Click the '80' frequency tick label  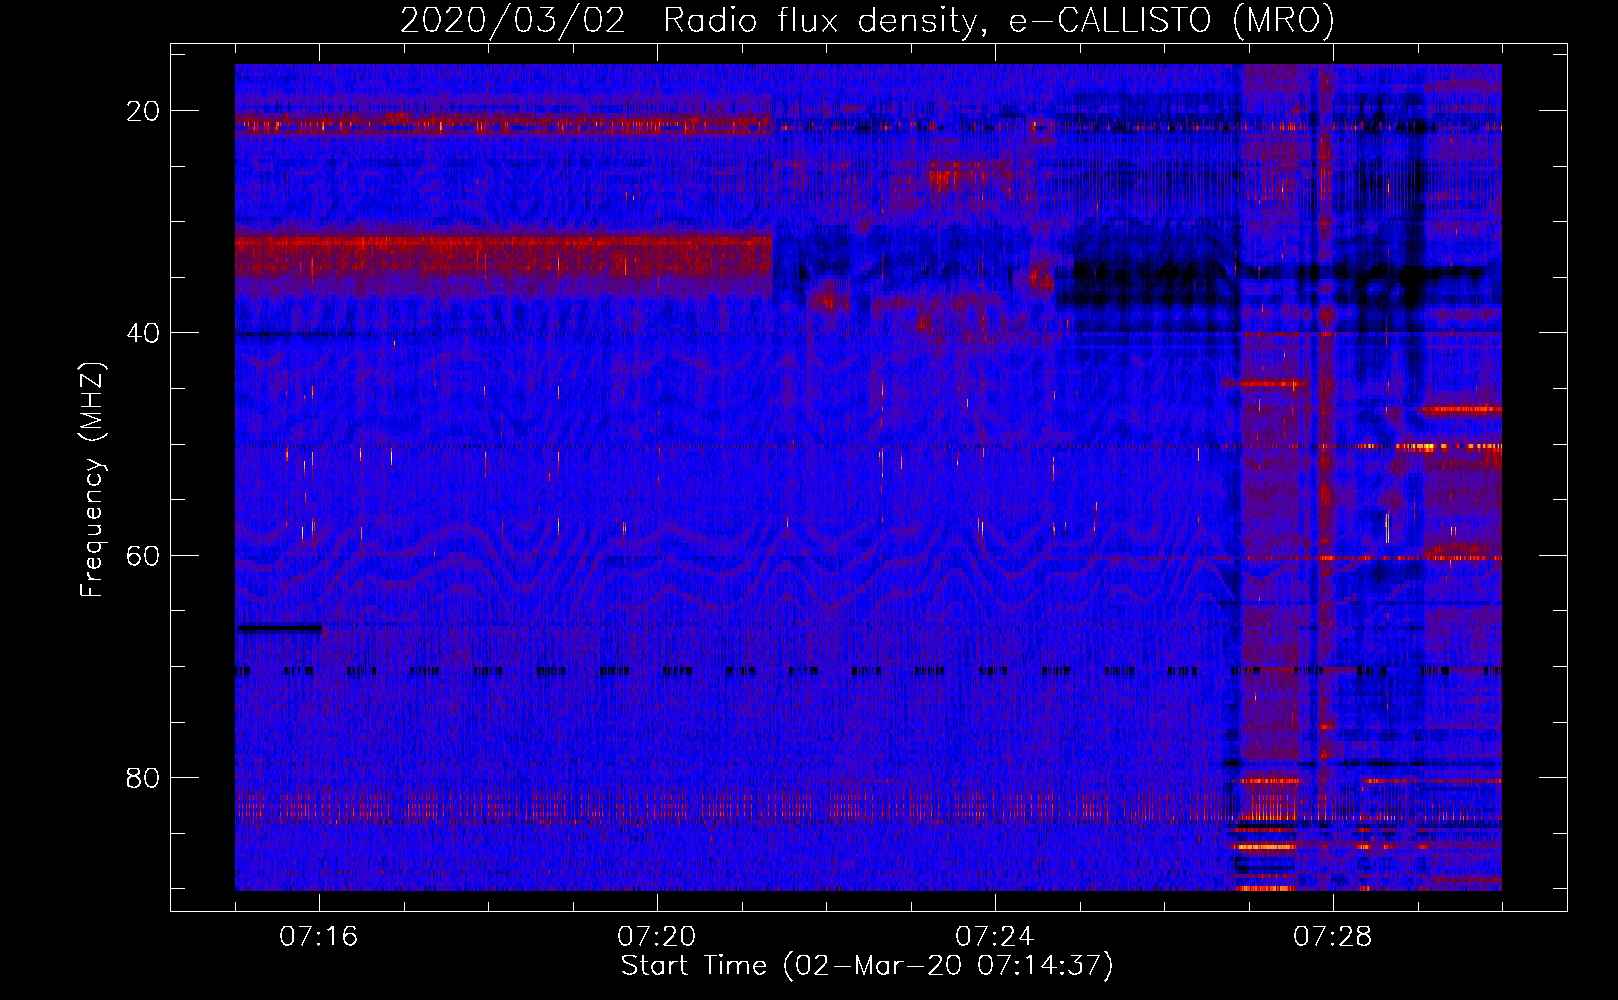point(143,777)
